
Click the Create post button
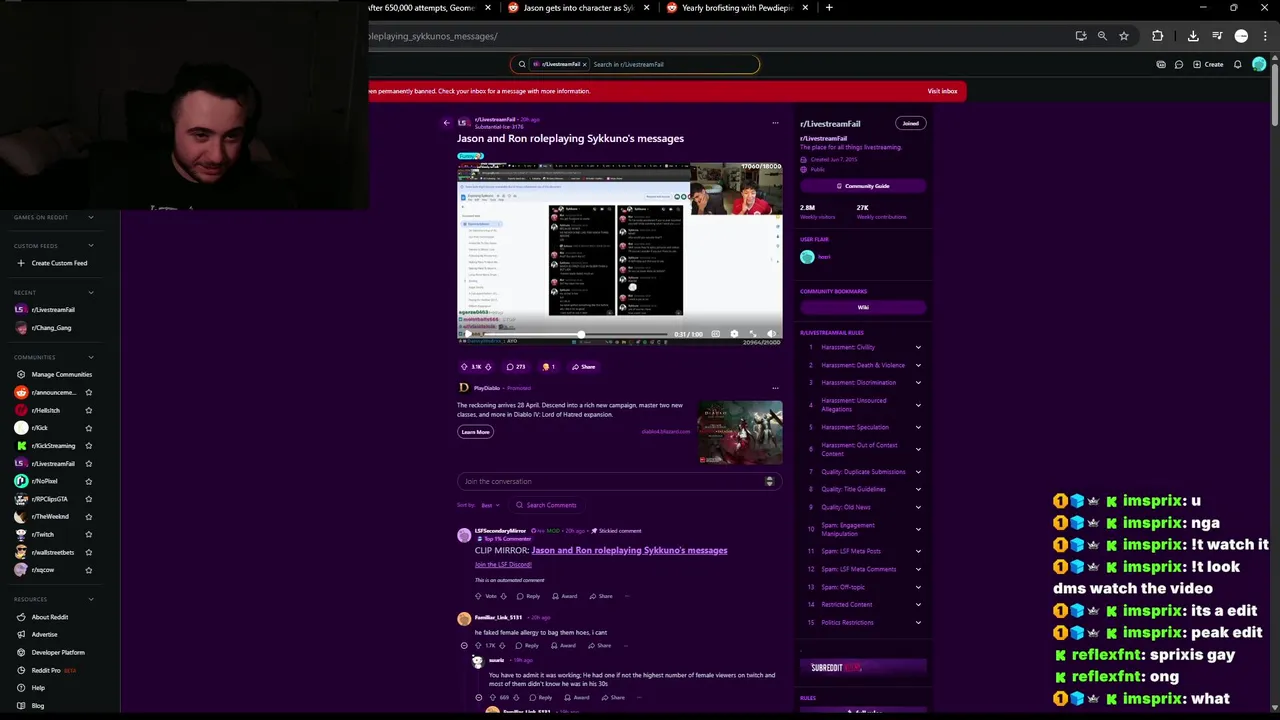click(1208, 64)
